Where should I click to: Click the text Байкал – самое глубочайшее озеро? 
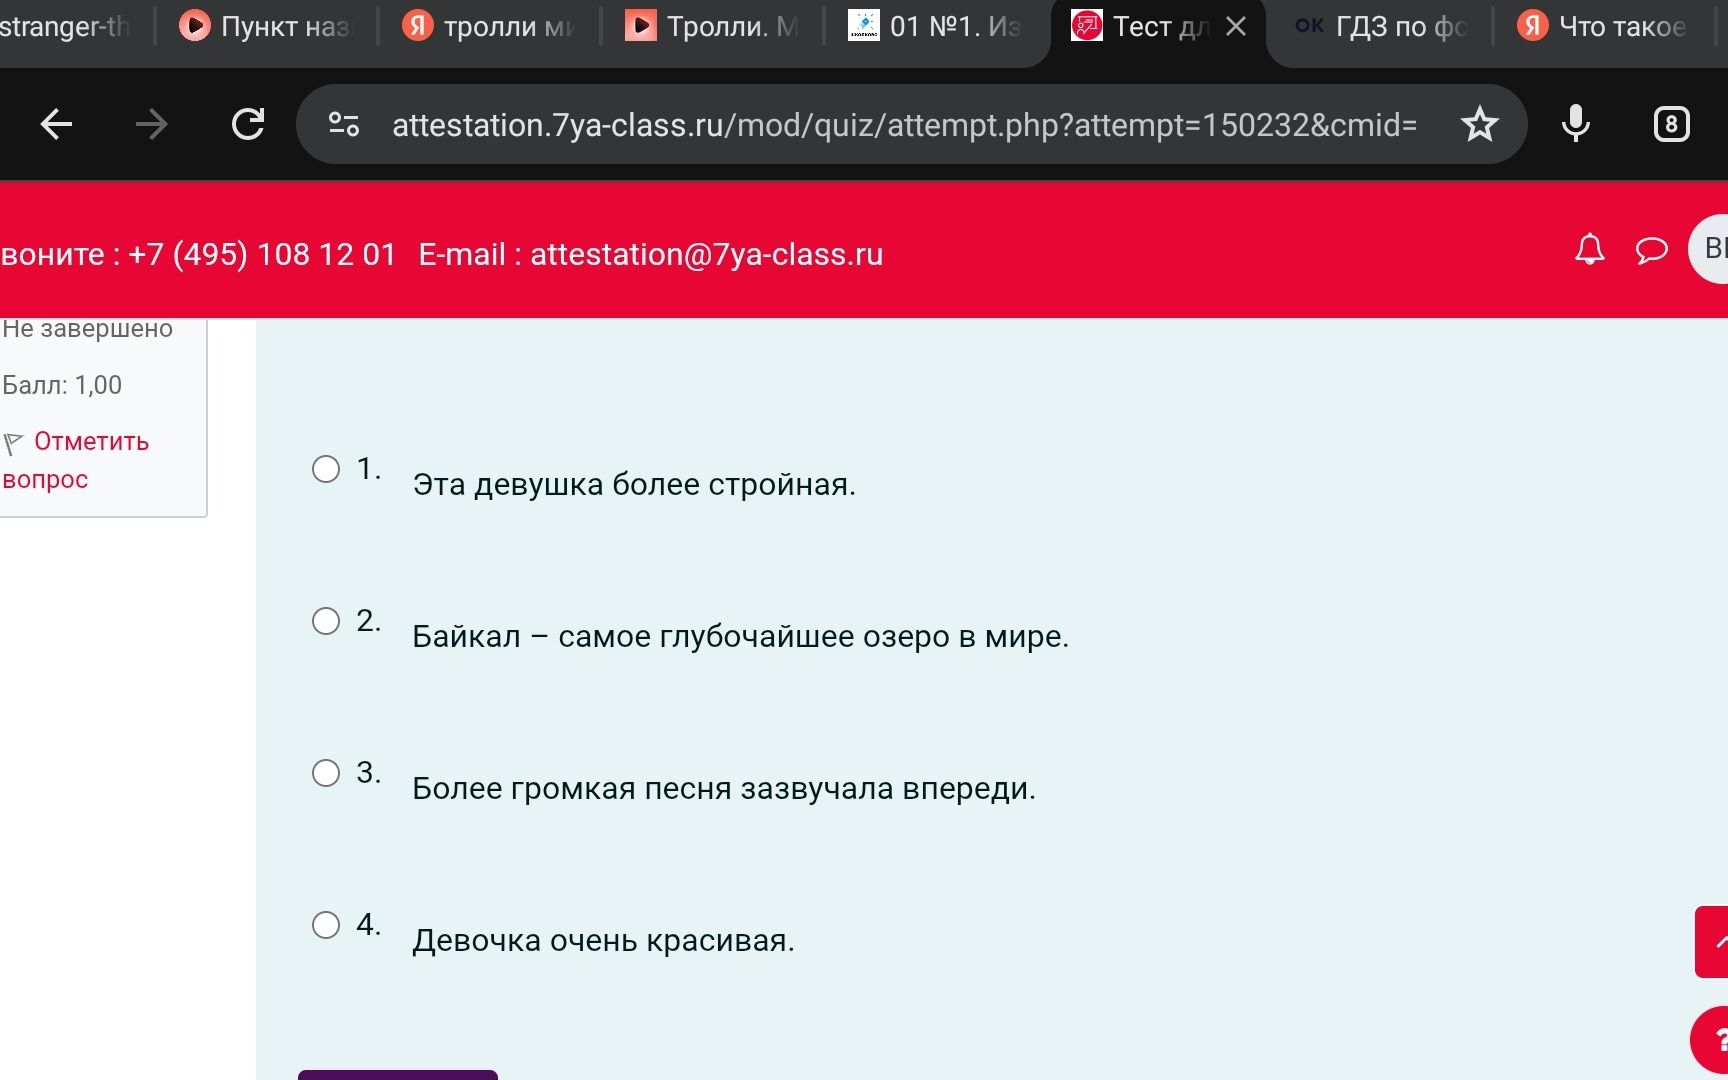tap(741, 637)
